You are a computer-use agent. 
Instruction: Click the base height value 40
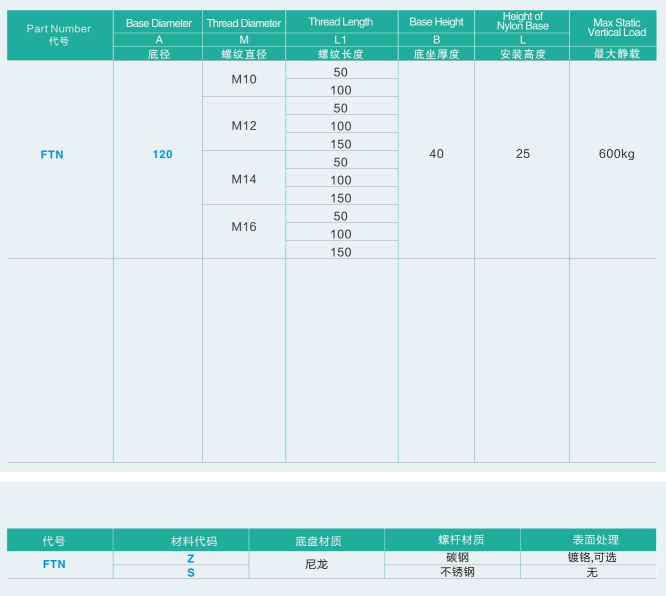pyautogui.click(x=436, y=154)
